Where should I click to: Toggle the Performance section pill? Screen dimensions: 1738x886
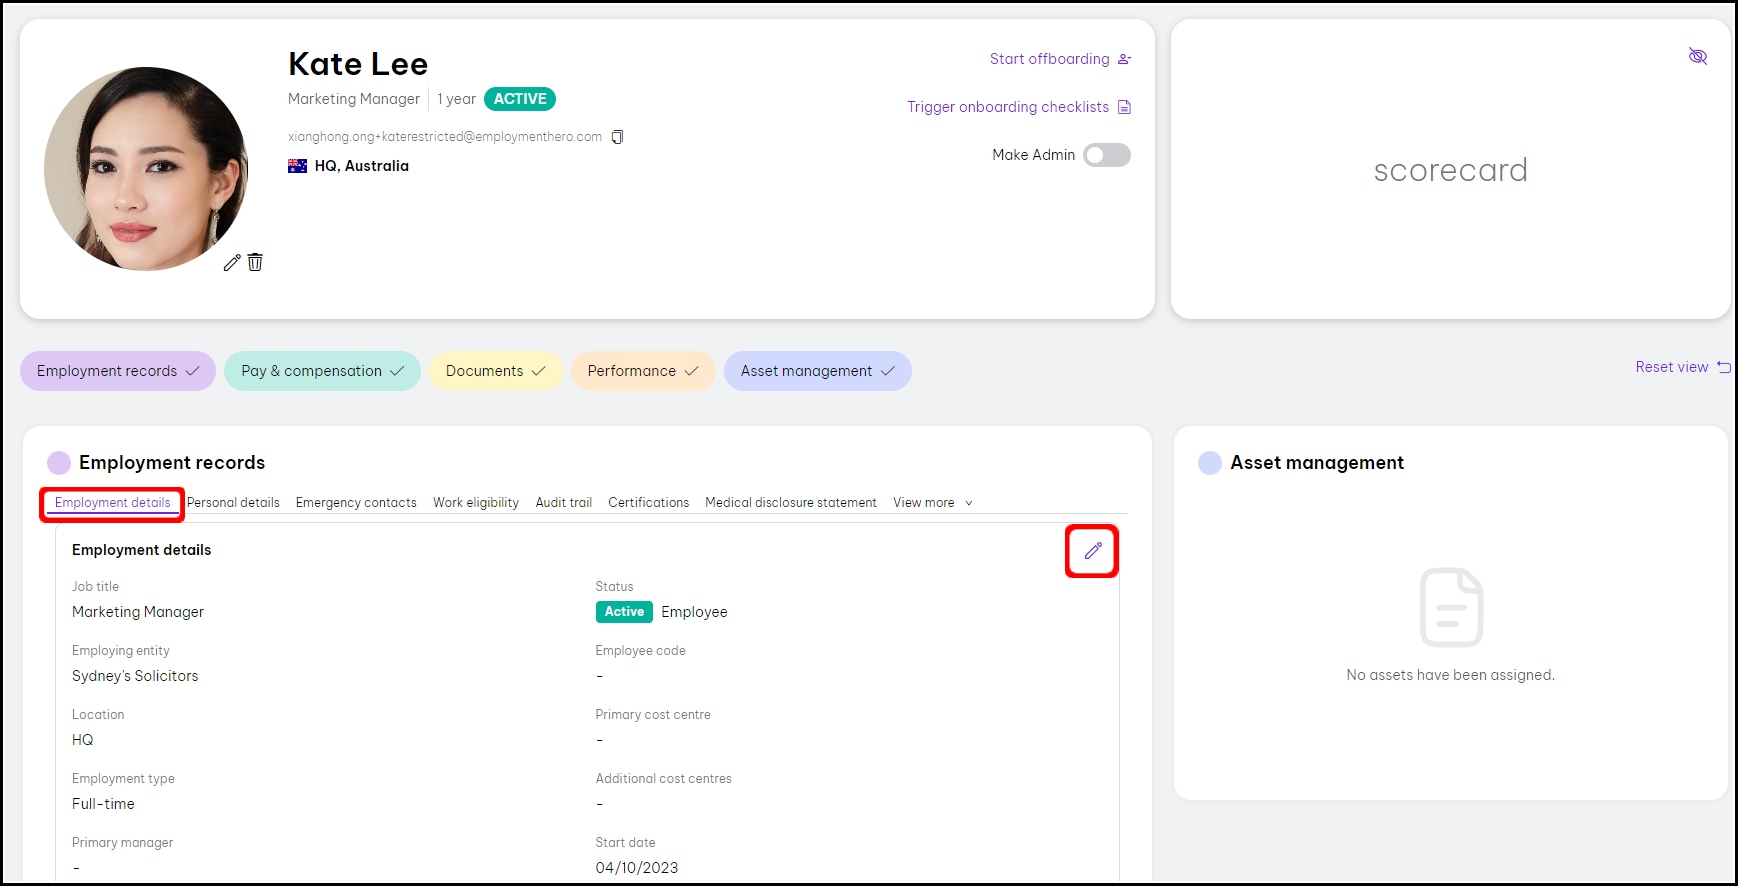coord(642,371)
